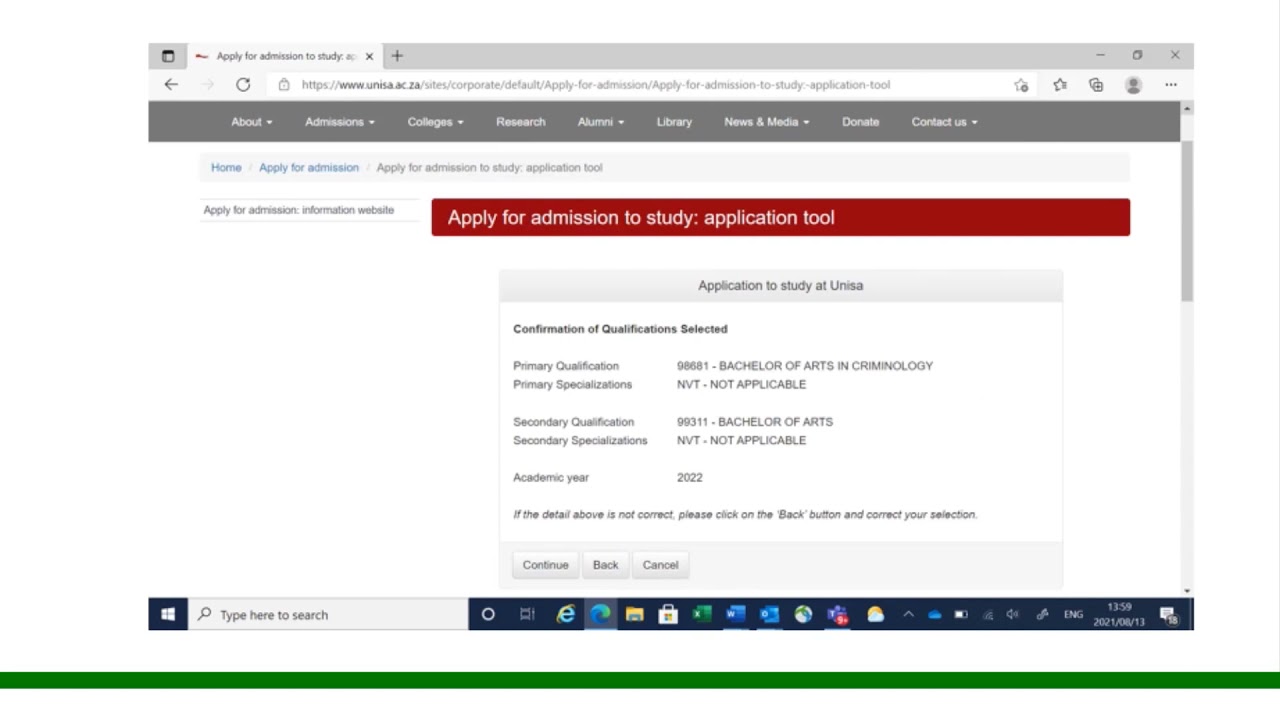Open the Favorites list icon
The height and width of the screenshot is (720, 1280).
[1060, 85]
